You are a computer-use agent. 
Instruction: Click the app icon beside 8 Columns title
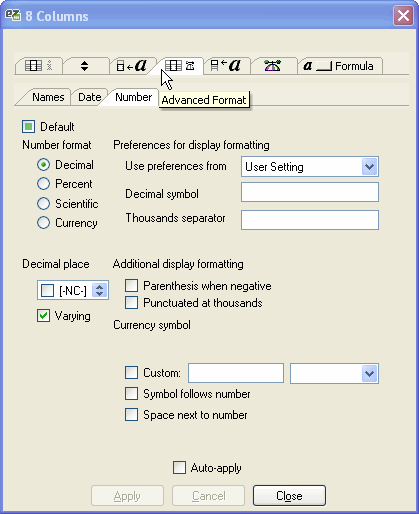coord(13,16)
